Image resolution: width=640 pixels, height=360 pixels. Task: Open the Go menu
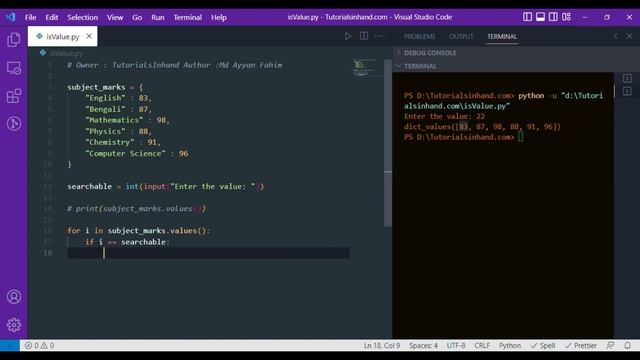pos(137,17)
